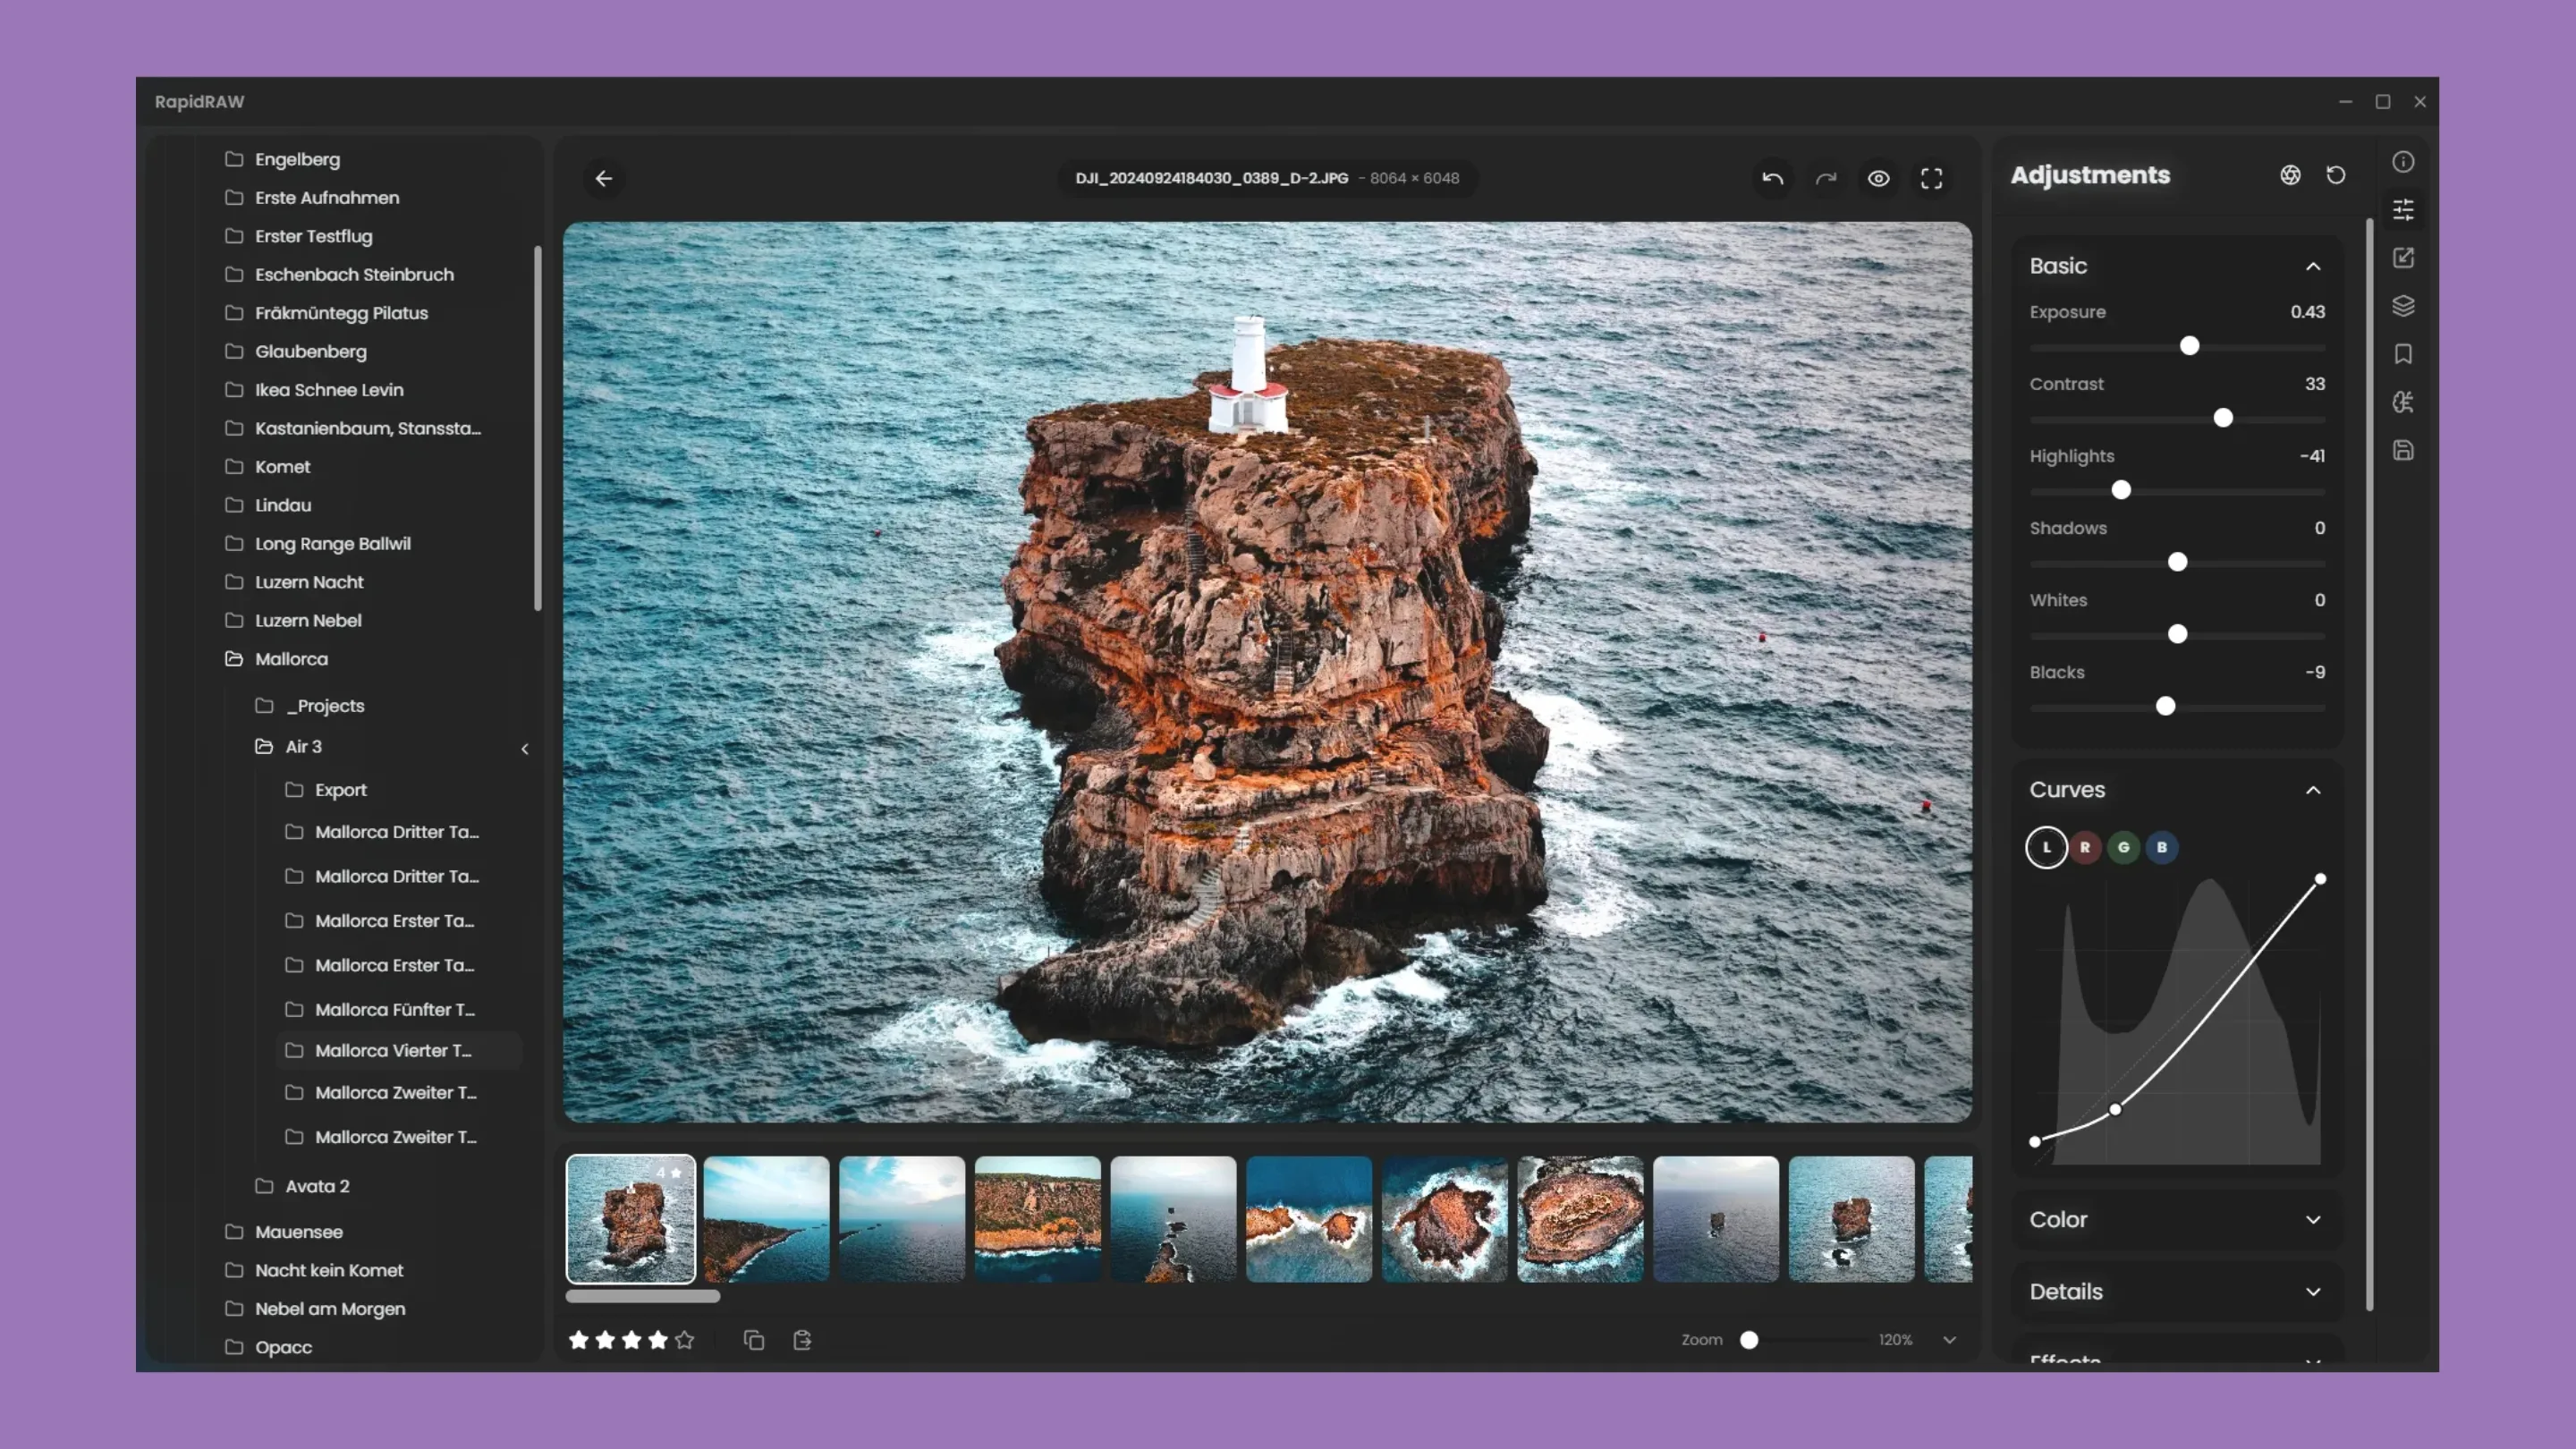Click the back arrow to return to library
The height and width of the screenshot is (1449, 2576).
pos(603,178)
